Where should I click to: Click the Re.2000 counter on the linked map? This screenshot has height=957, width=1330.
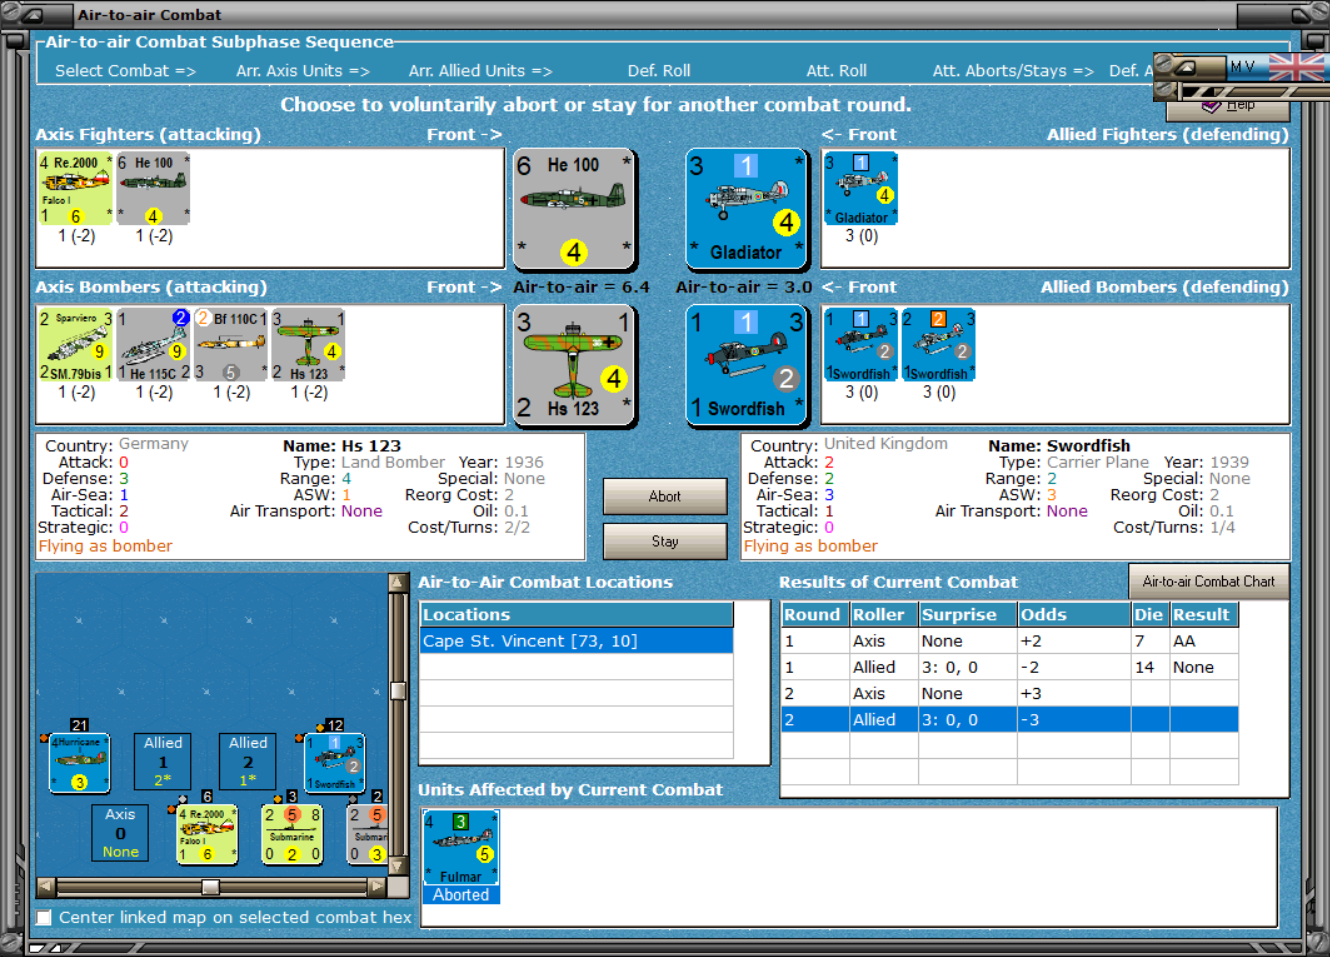207,834
